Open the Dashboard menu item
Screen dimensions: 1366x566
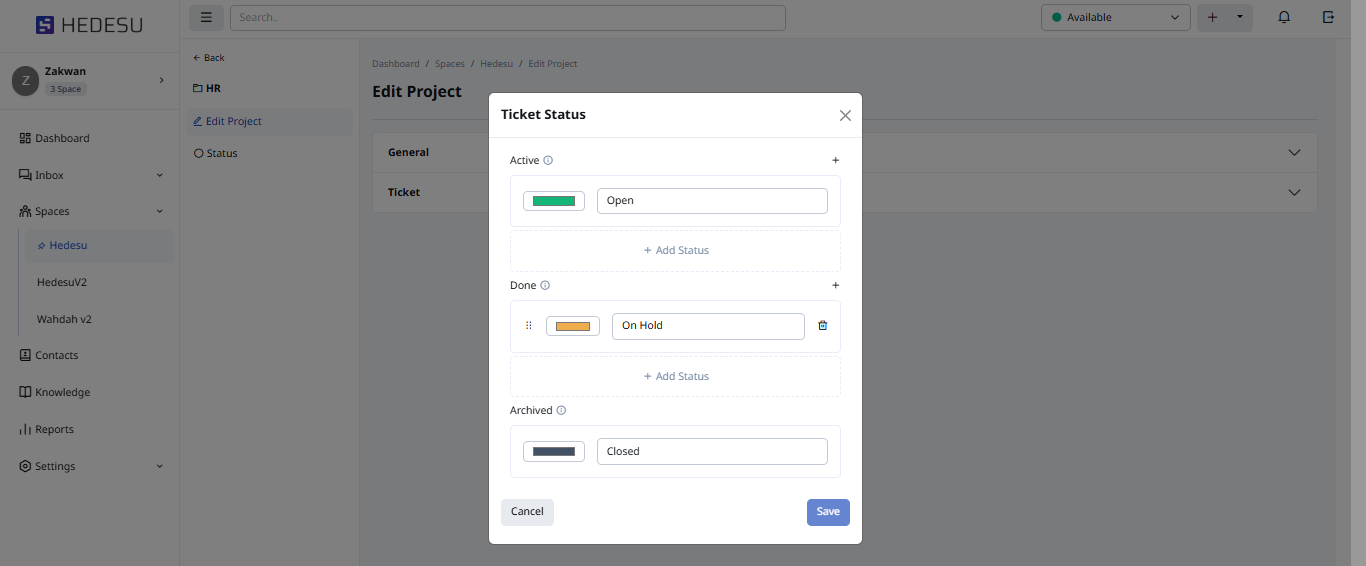62,138
